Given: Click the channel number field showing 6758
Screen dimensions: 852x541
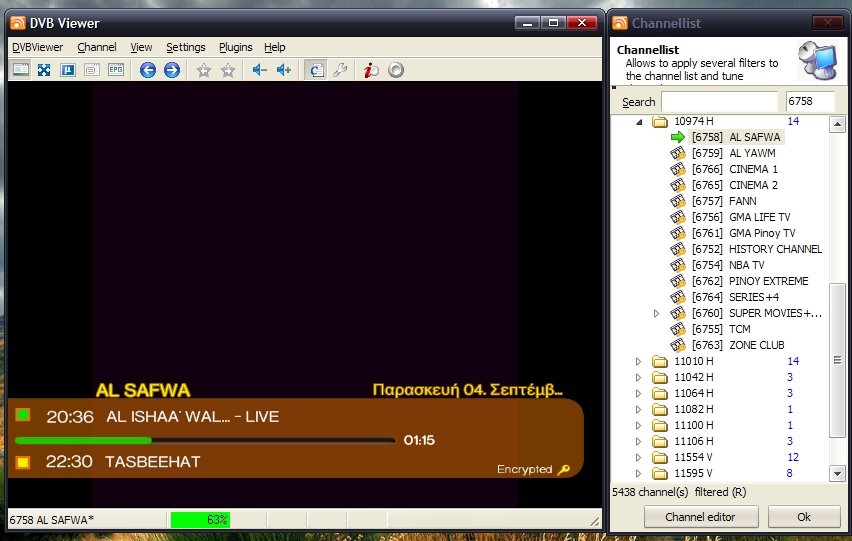Looking at the screenshot, I should (x=810, y=102).
